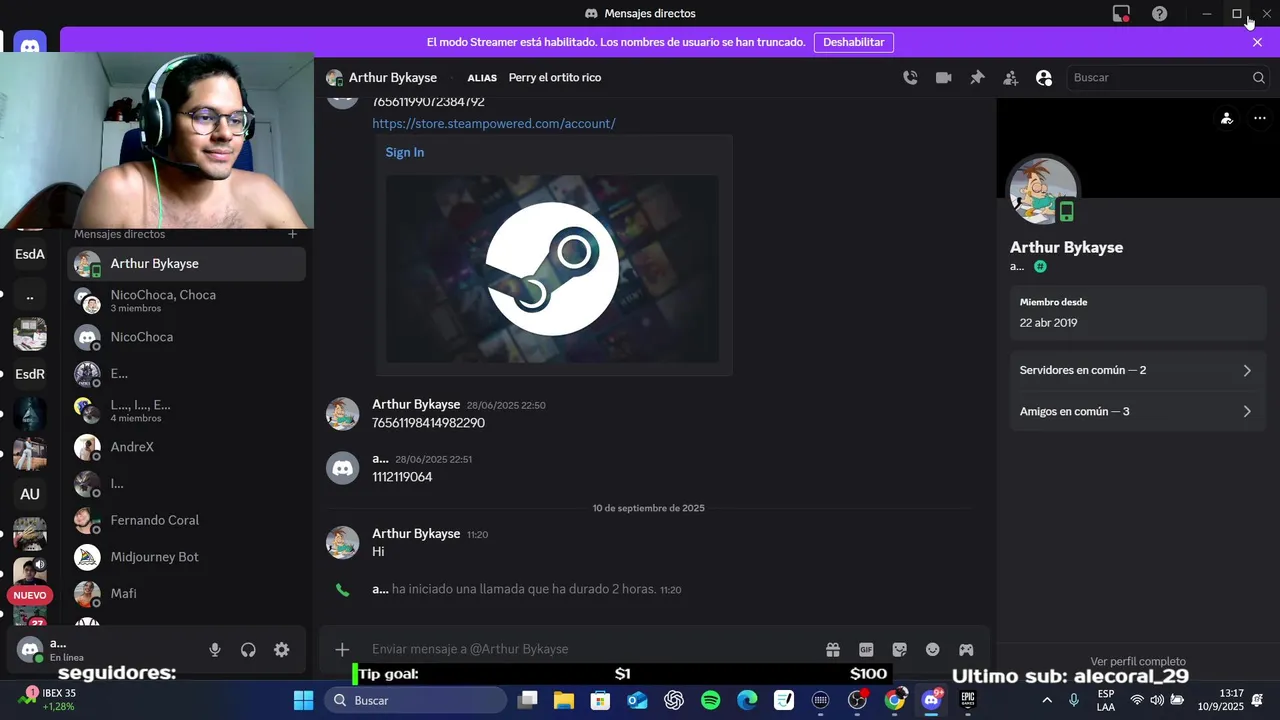1280x720 pixels.
Task: Click the message 1112119064
Action: 402,477
